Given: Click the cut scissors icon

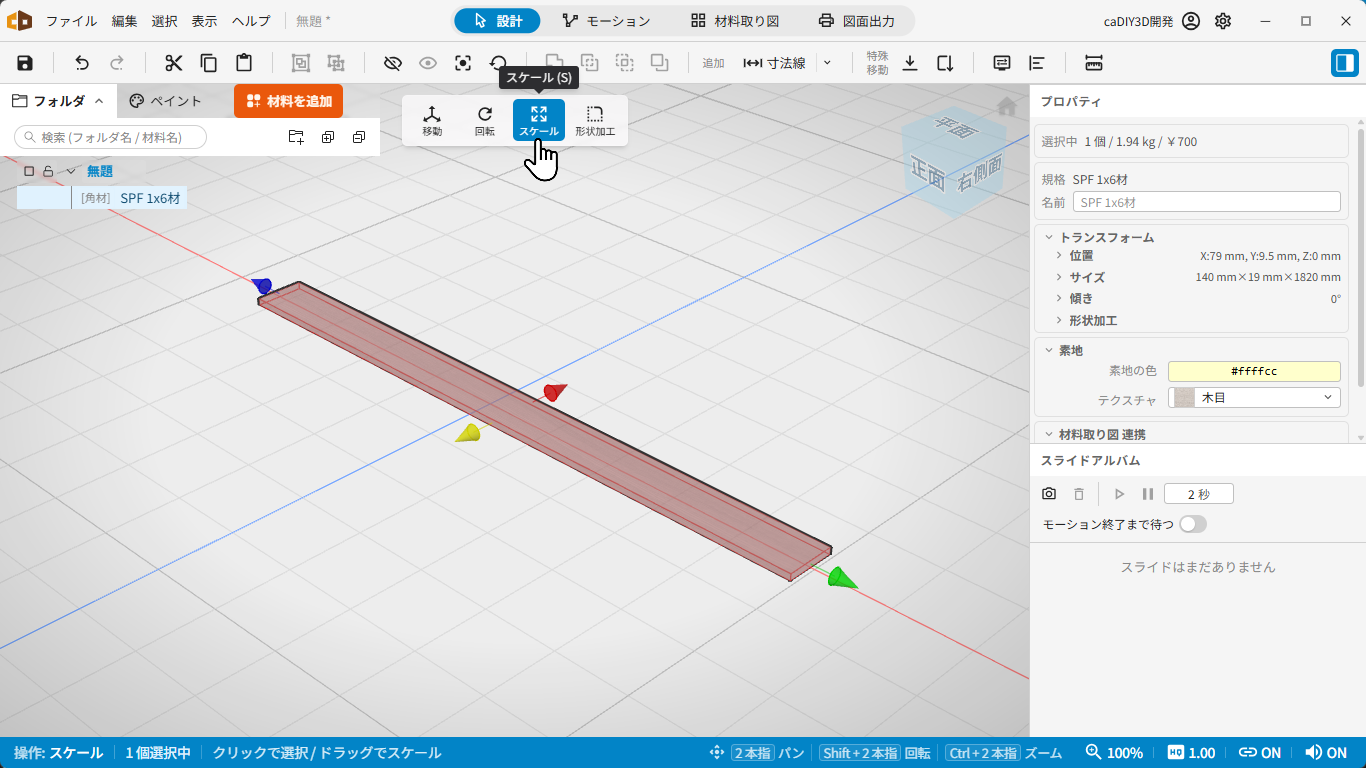Looking at the screenshot, I should click(x=174, y=63).
